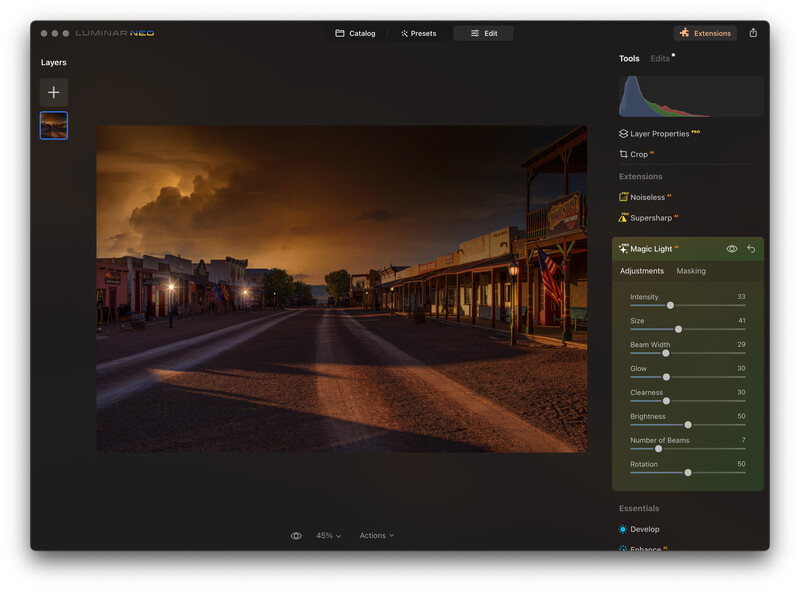
Task: Click the Luminar Neo logo
Action: 115,33
